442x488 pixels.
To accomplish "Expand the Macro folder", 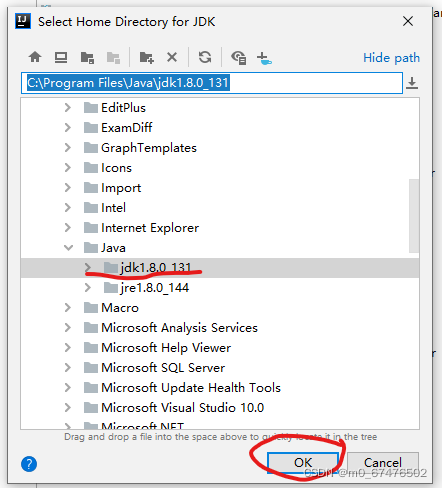I will click(x=68, y=308).
